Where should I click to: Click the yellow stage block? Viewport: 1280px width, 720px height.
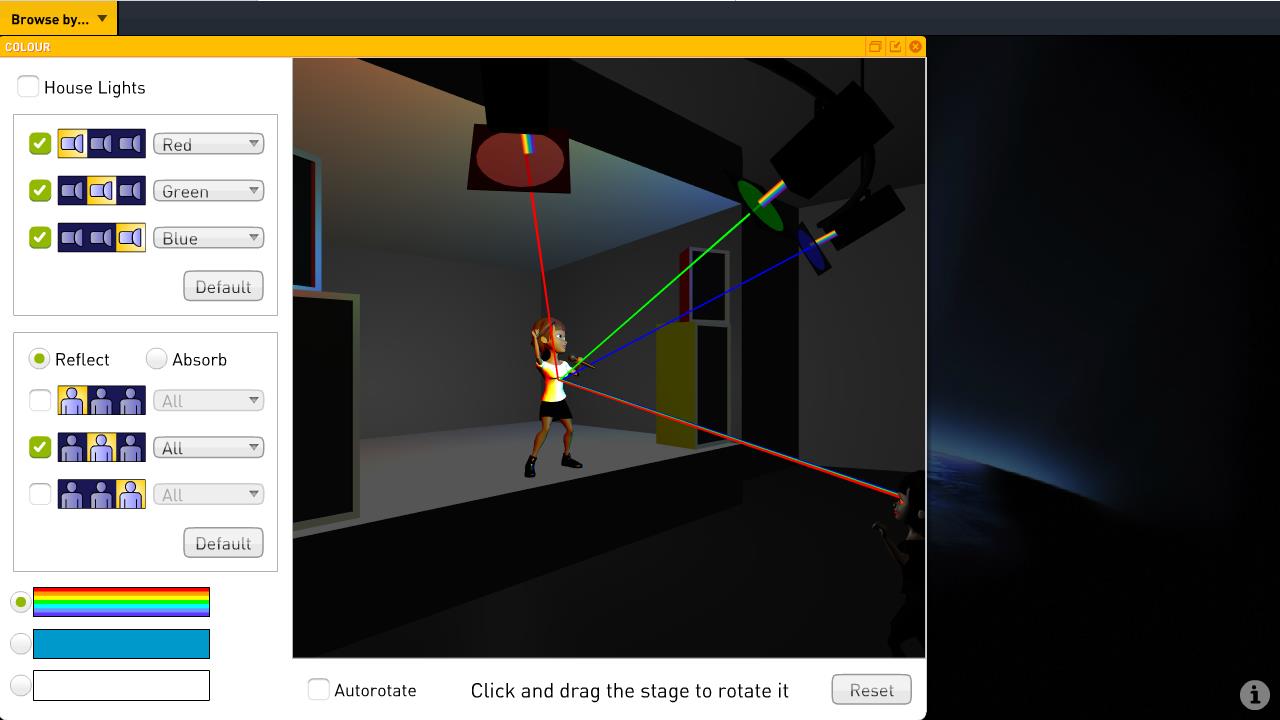[675, 385]
